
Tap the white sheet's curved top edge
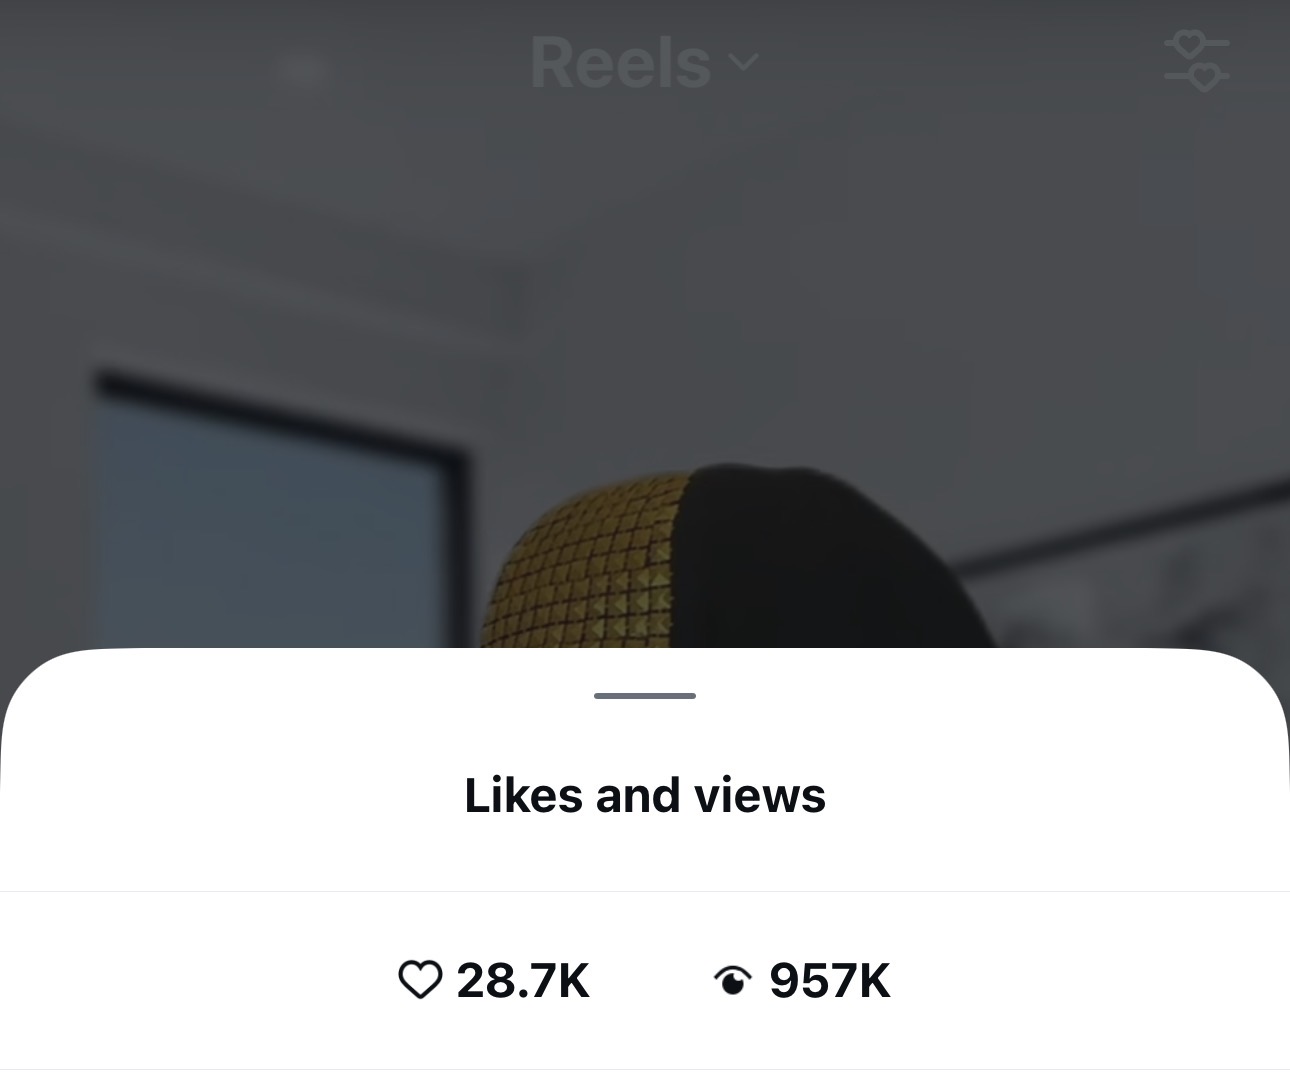pyautogui.click(x=645, y=650)
